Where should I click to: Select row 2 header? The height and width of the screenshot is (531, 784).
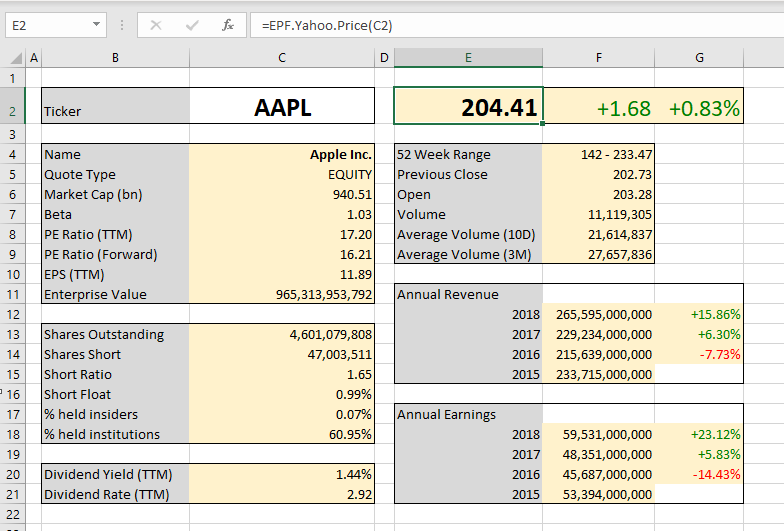click(12, 106)
